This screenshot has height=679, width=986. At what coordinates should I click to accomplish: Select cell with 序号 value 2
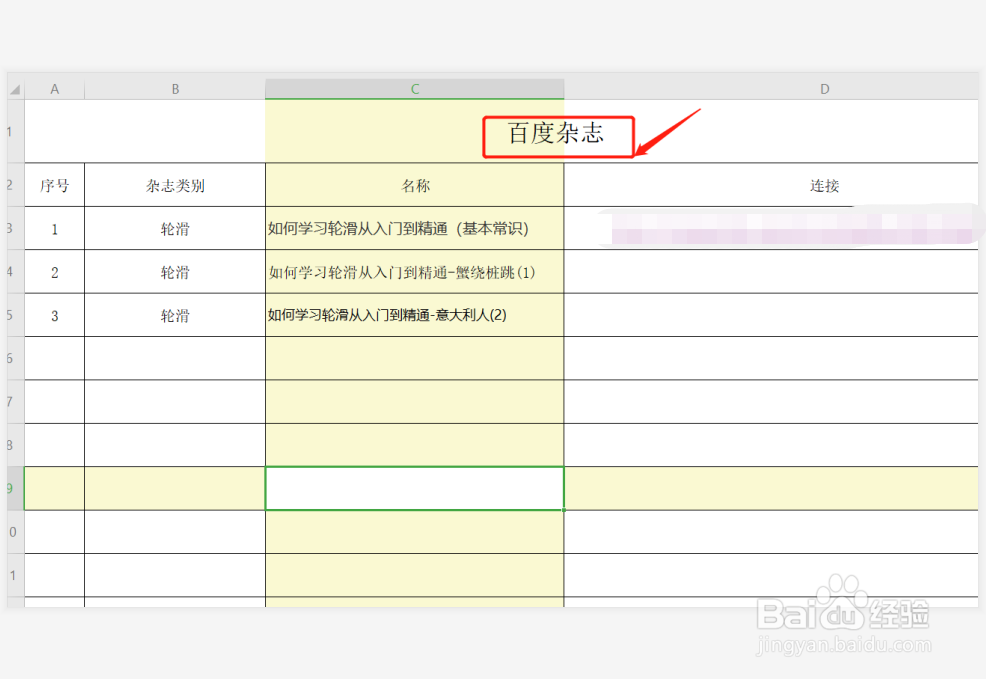pyautogui.click(x=55, y=272)
